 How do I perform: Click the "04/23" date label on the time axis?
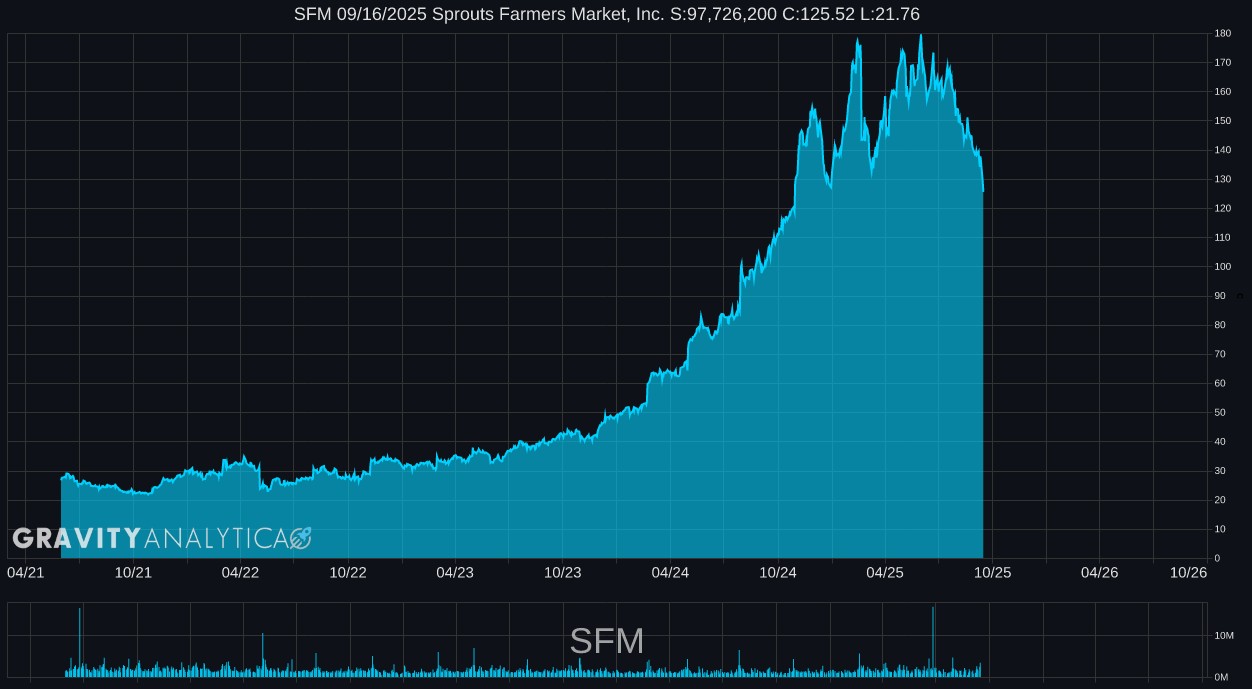click(455, 572)
